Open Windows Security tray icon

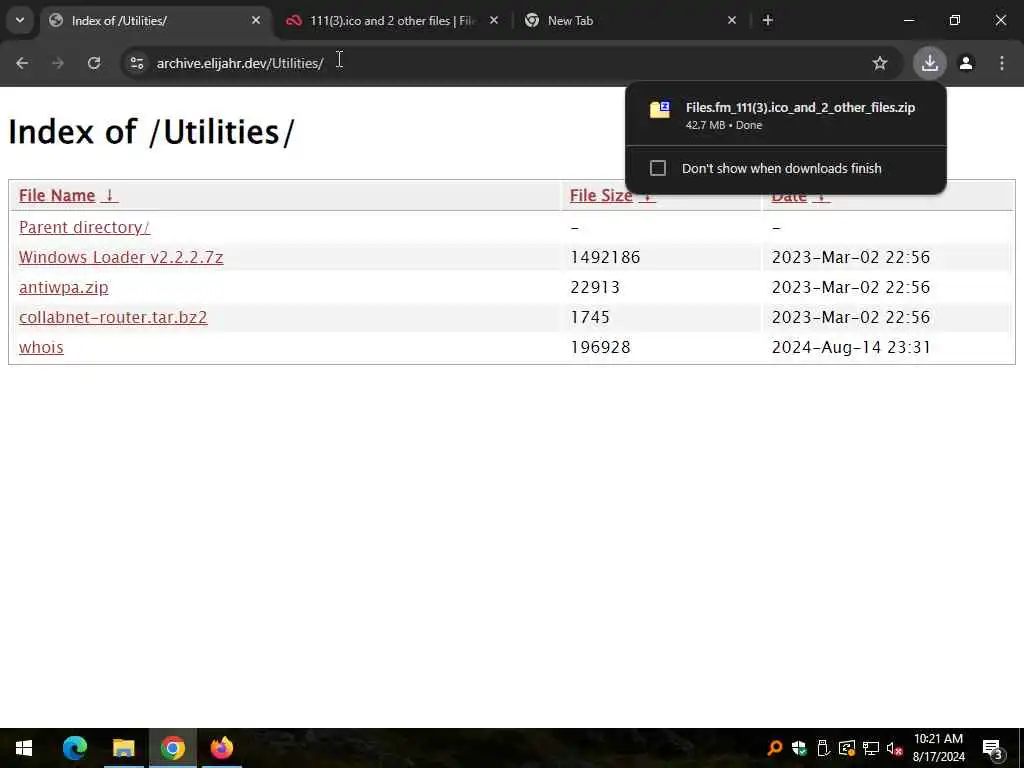(x=799, y=748)
